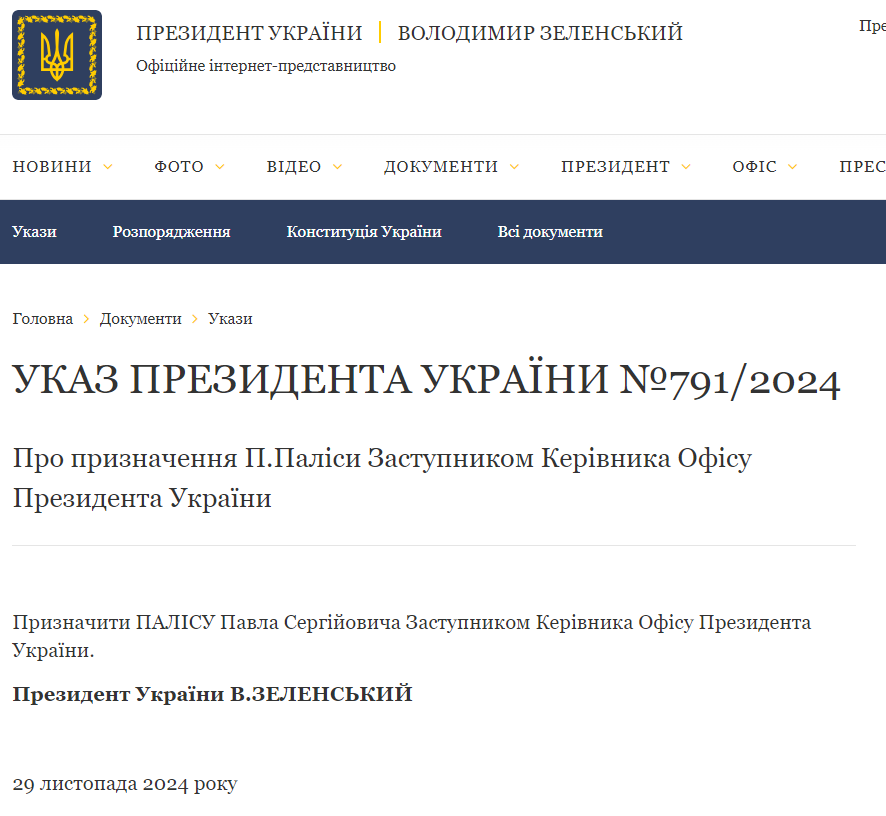Expand the ОФІС dropdown chevron
This screenshot has height=816, width=886.
pyautogui.click(x=794, y=168)
